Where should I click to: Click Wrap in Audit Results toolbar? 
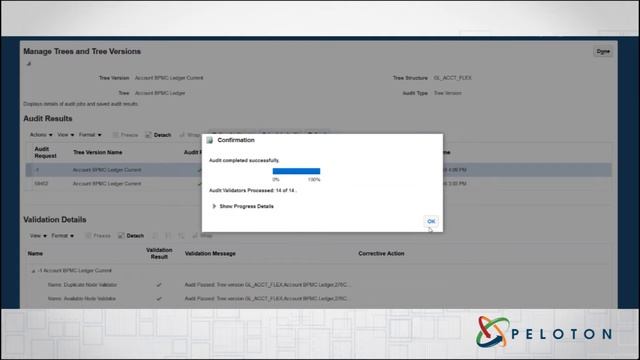pyautogui.click(x=190, y=135)
